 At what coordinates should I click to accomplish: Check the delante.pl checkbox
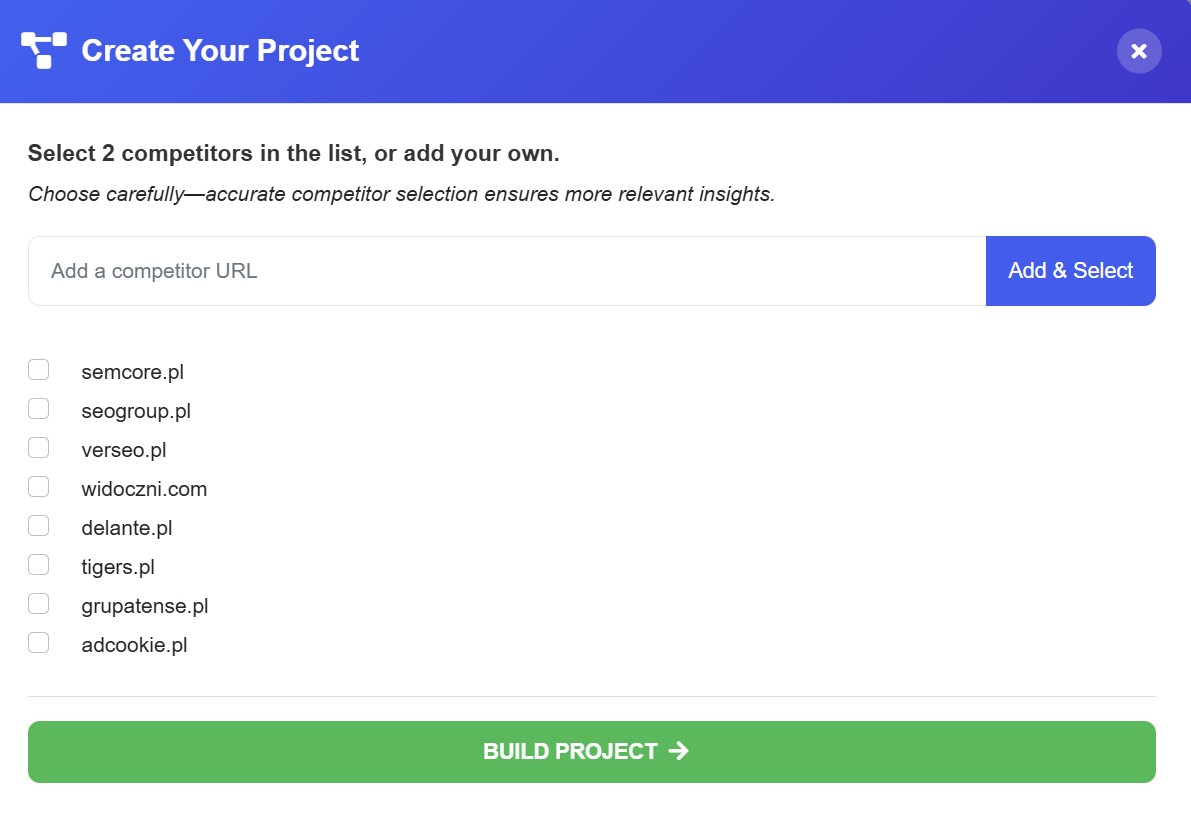coord(39,526)
